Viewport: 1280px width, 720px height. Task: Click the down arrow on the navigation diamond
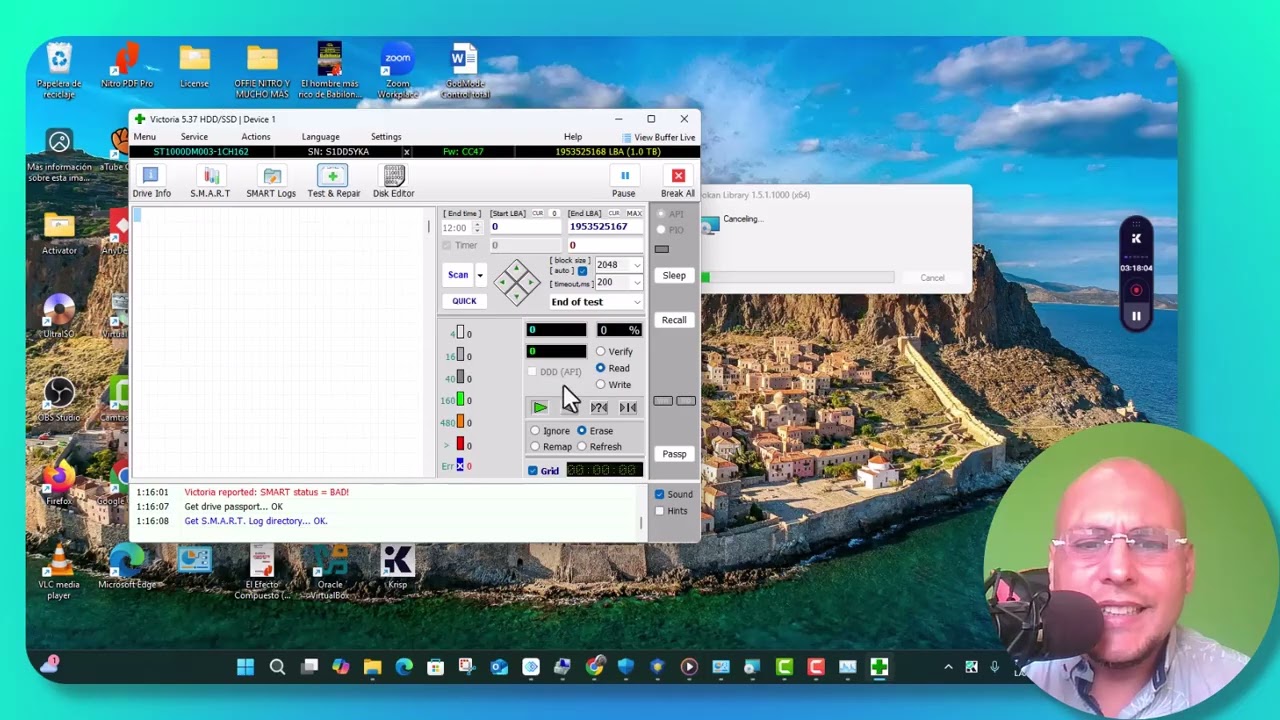point(517,296)
